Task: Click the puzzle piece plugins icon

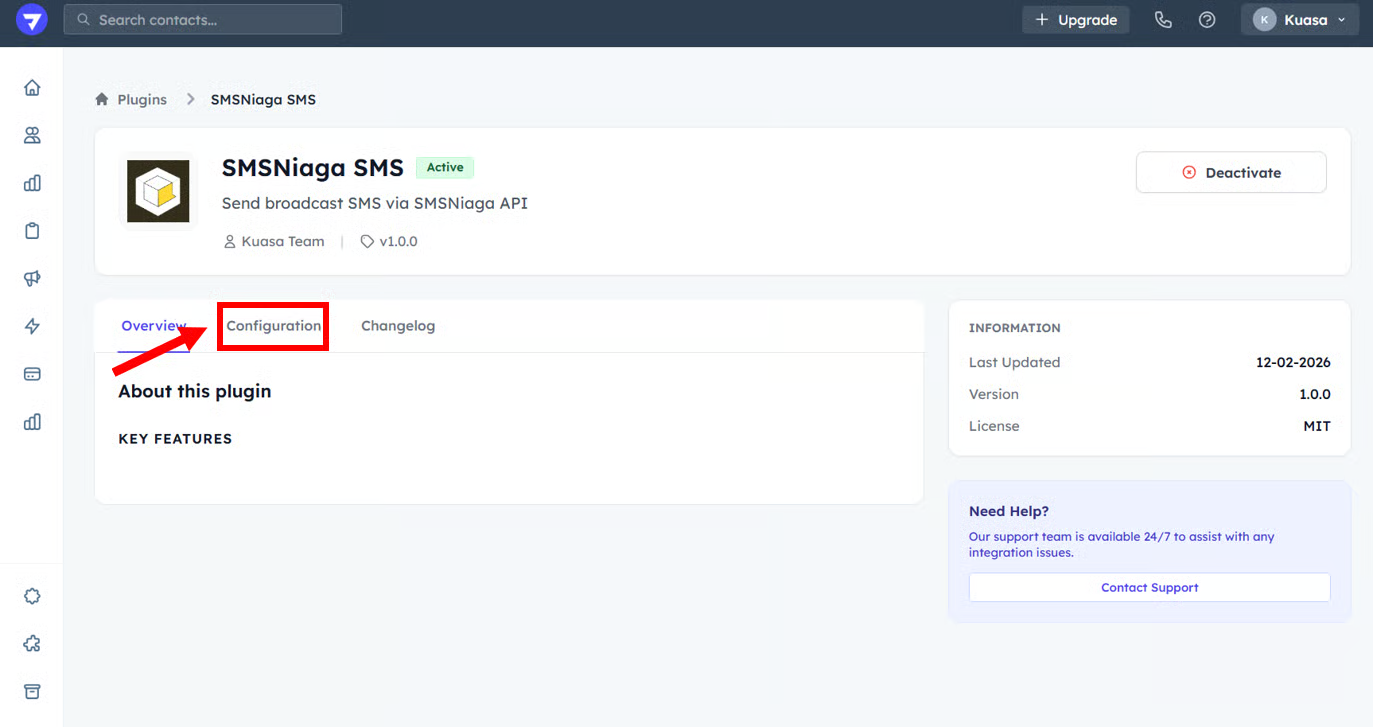Action: pos(32,644)
